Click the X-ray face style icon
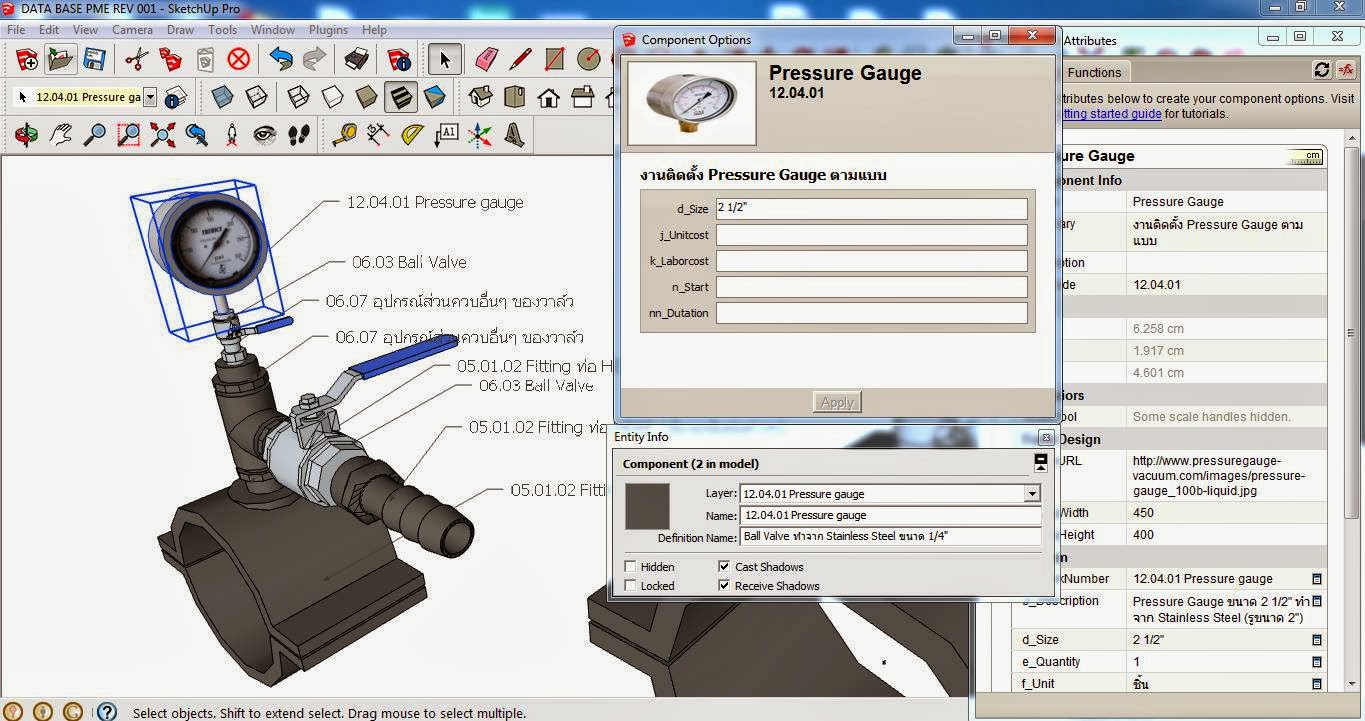Screen dimensions: 1365x721 (223, 97)
